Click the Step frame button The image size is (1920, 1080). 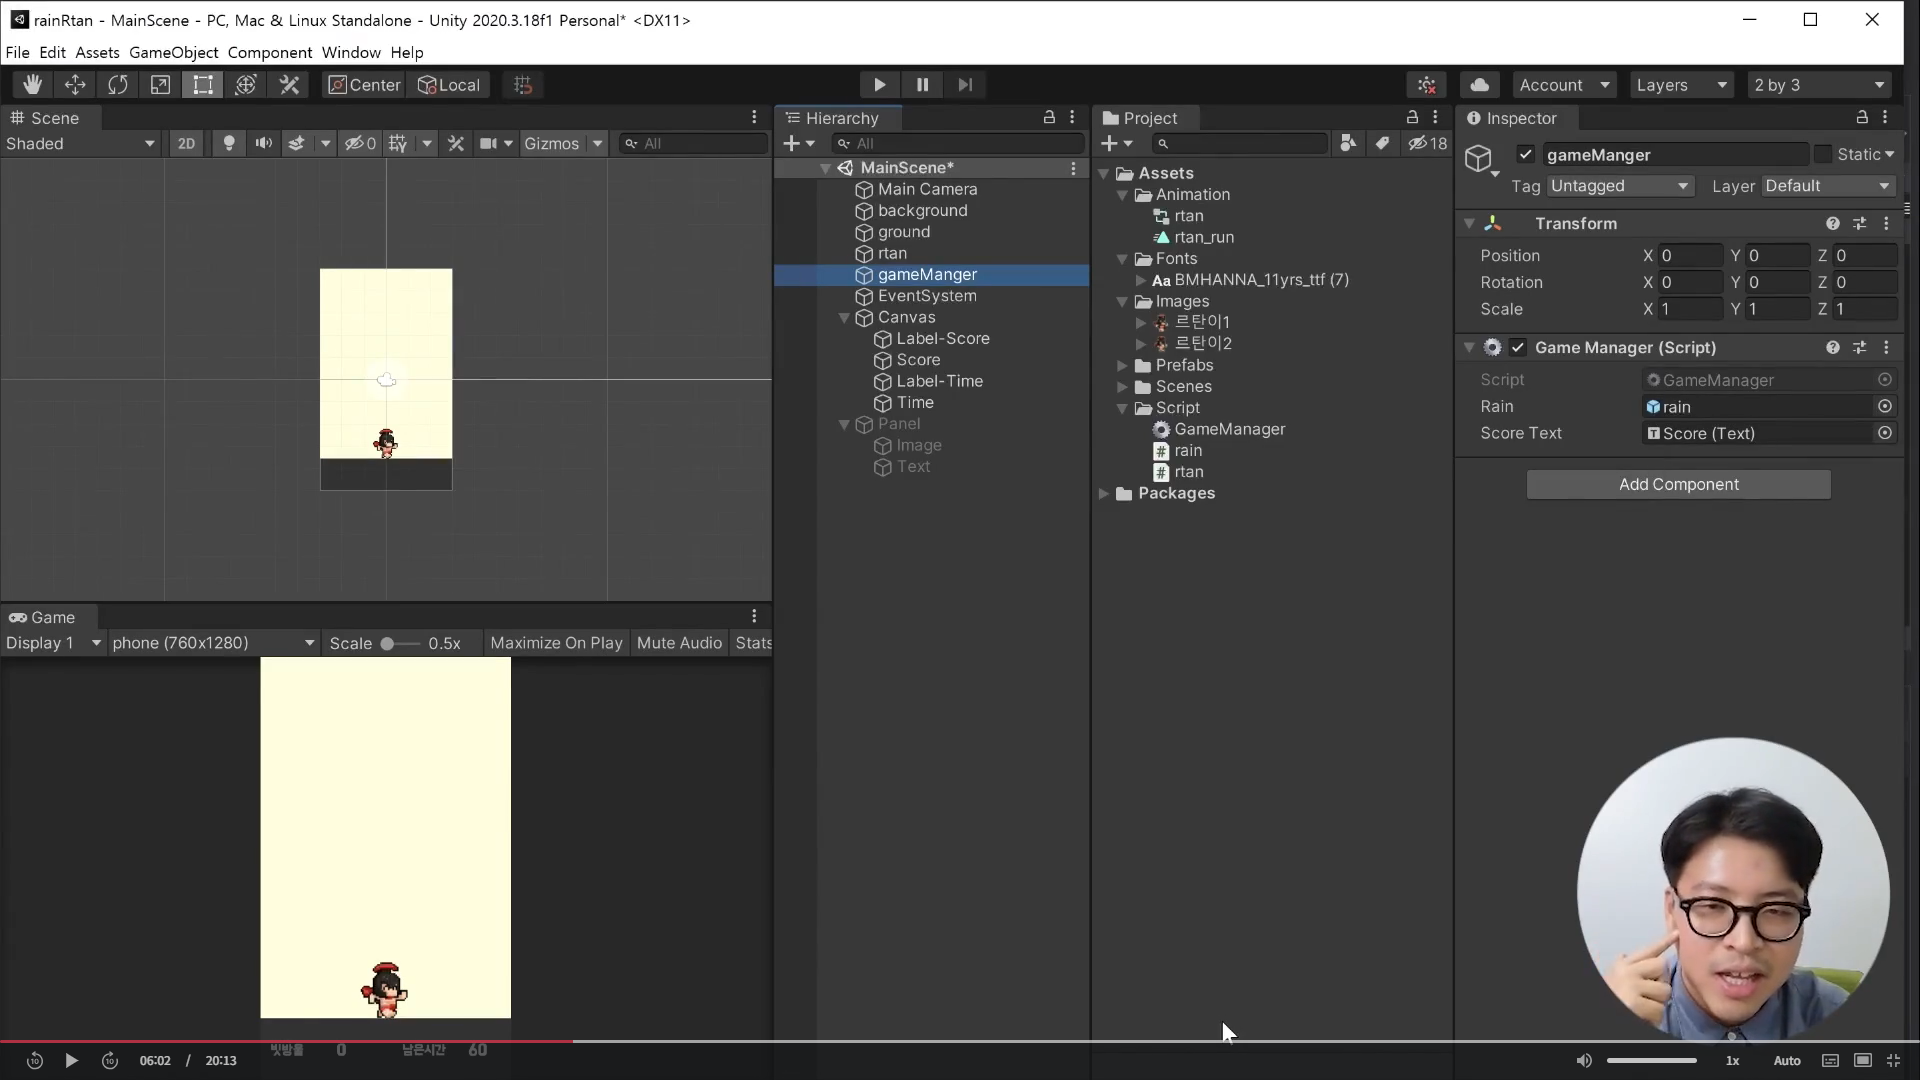[x=964, y=85]
